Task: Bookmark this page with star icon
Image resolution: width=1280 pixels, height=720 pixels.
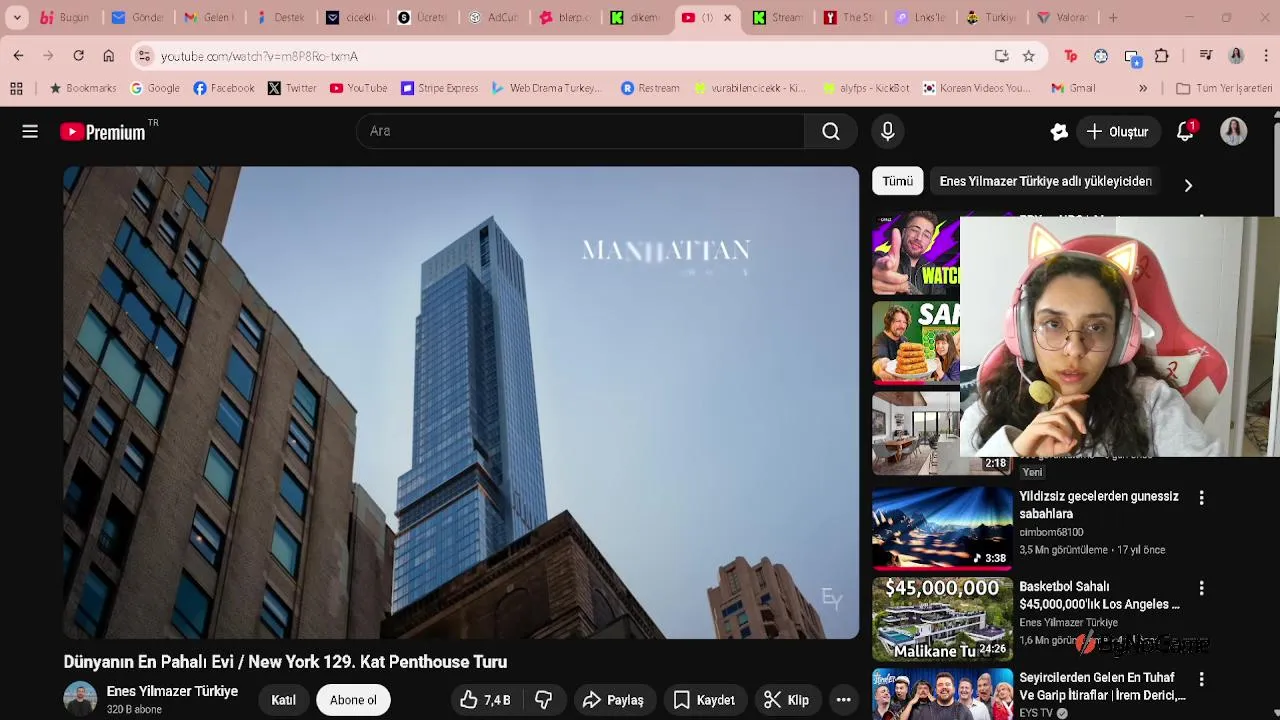Action: (1028, 56)
